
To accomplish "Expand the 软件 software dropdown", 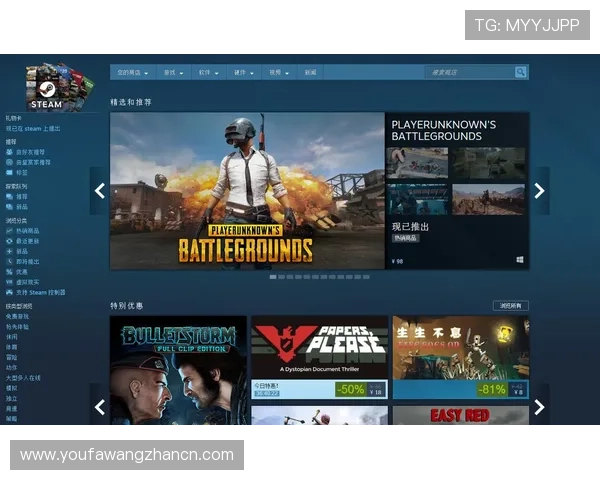I will tap(209, 72).
